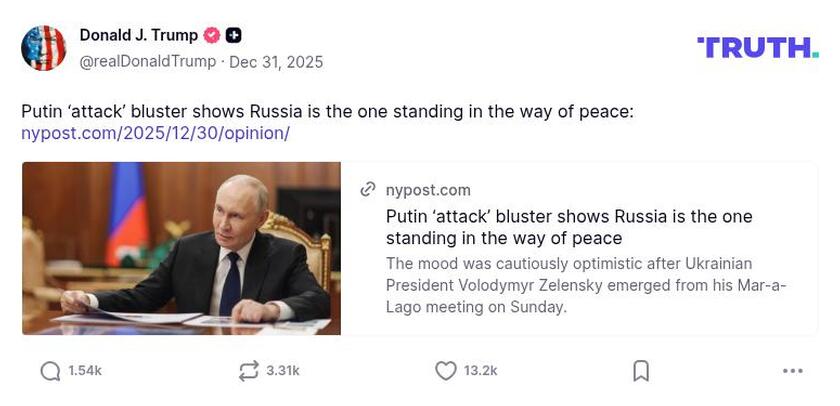Image resolution: width=840 pixels, height=406 pixels.
Task: Click the 13.2k likes count
Action: (x=481, y=371)
